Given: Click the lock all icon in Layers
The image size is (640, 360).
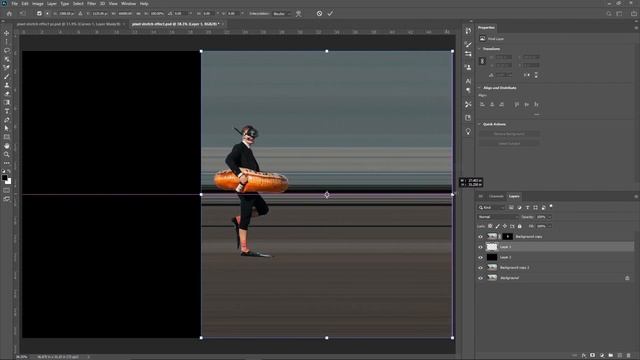Looking at the screenshot, I should point(520,226).
